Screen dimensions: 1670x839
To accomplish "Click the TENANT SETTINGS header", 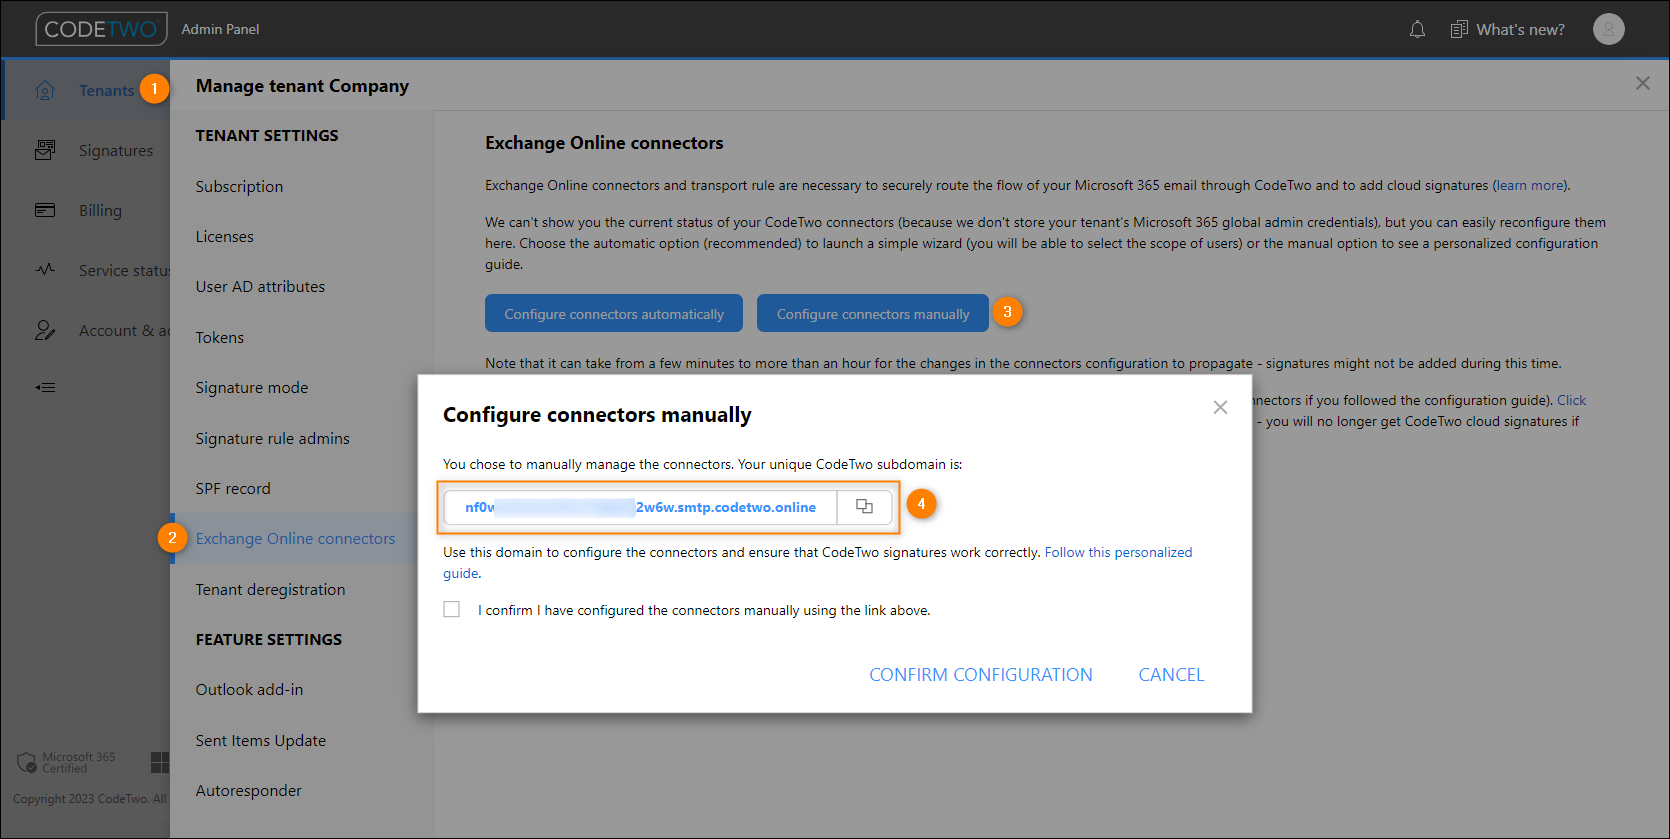I will tap(267, 135).
